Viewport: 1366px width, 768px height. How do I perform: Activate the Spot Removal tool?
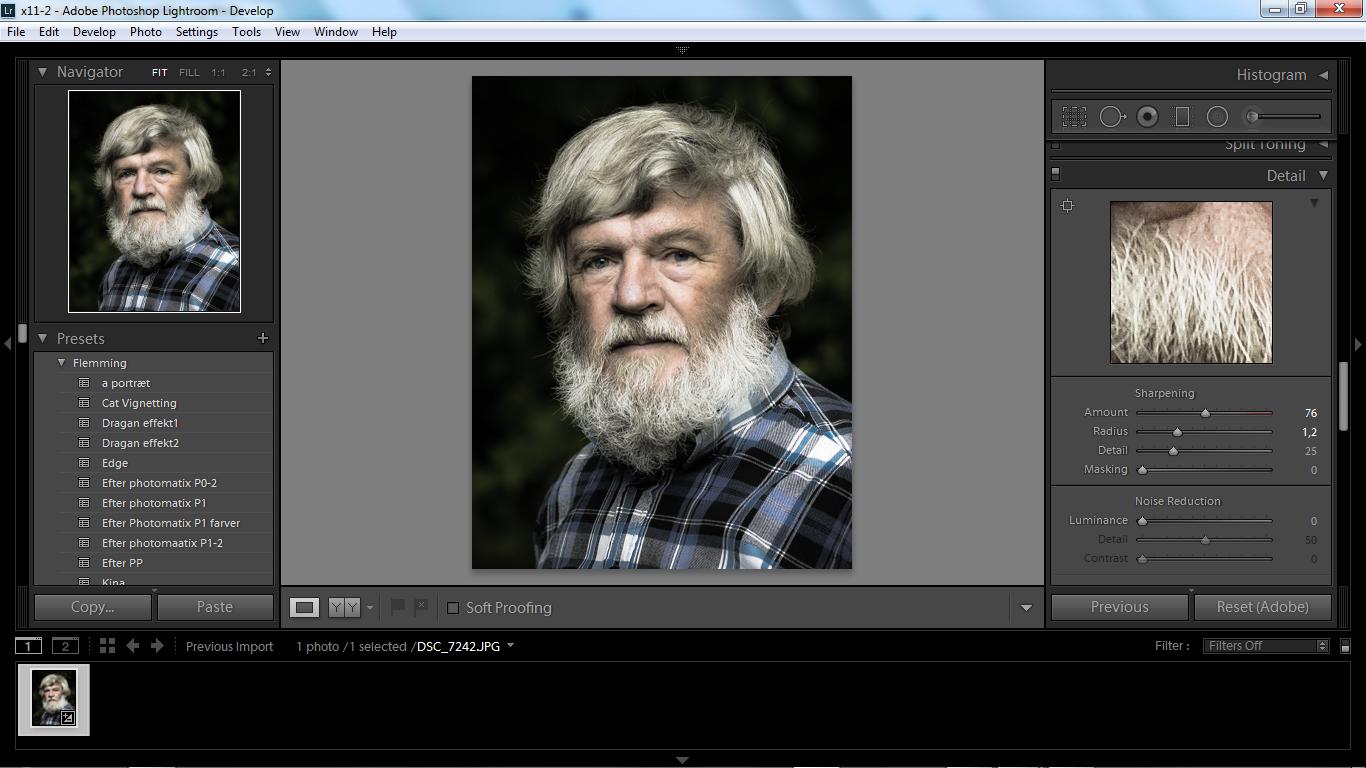(1111, 117)
